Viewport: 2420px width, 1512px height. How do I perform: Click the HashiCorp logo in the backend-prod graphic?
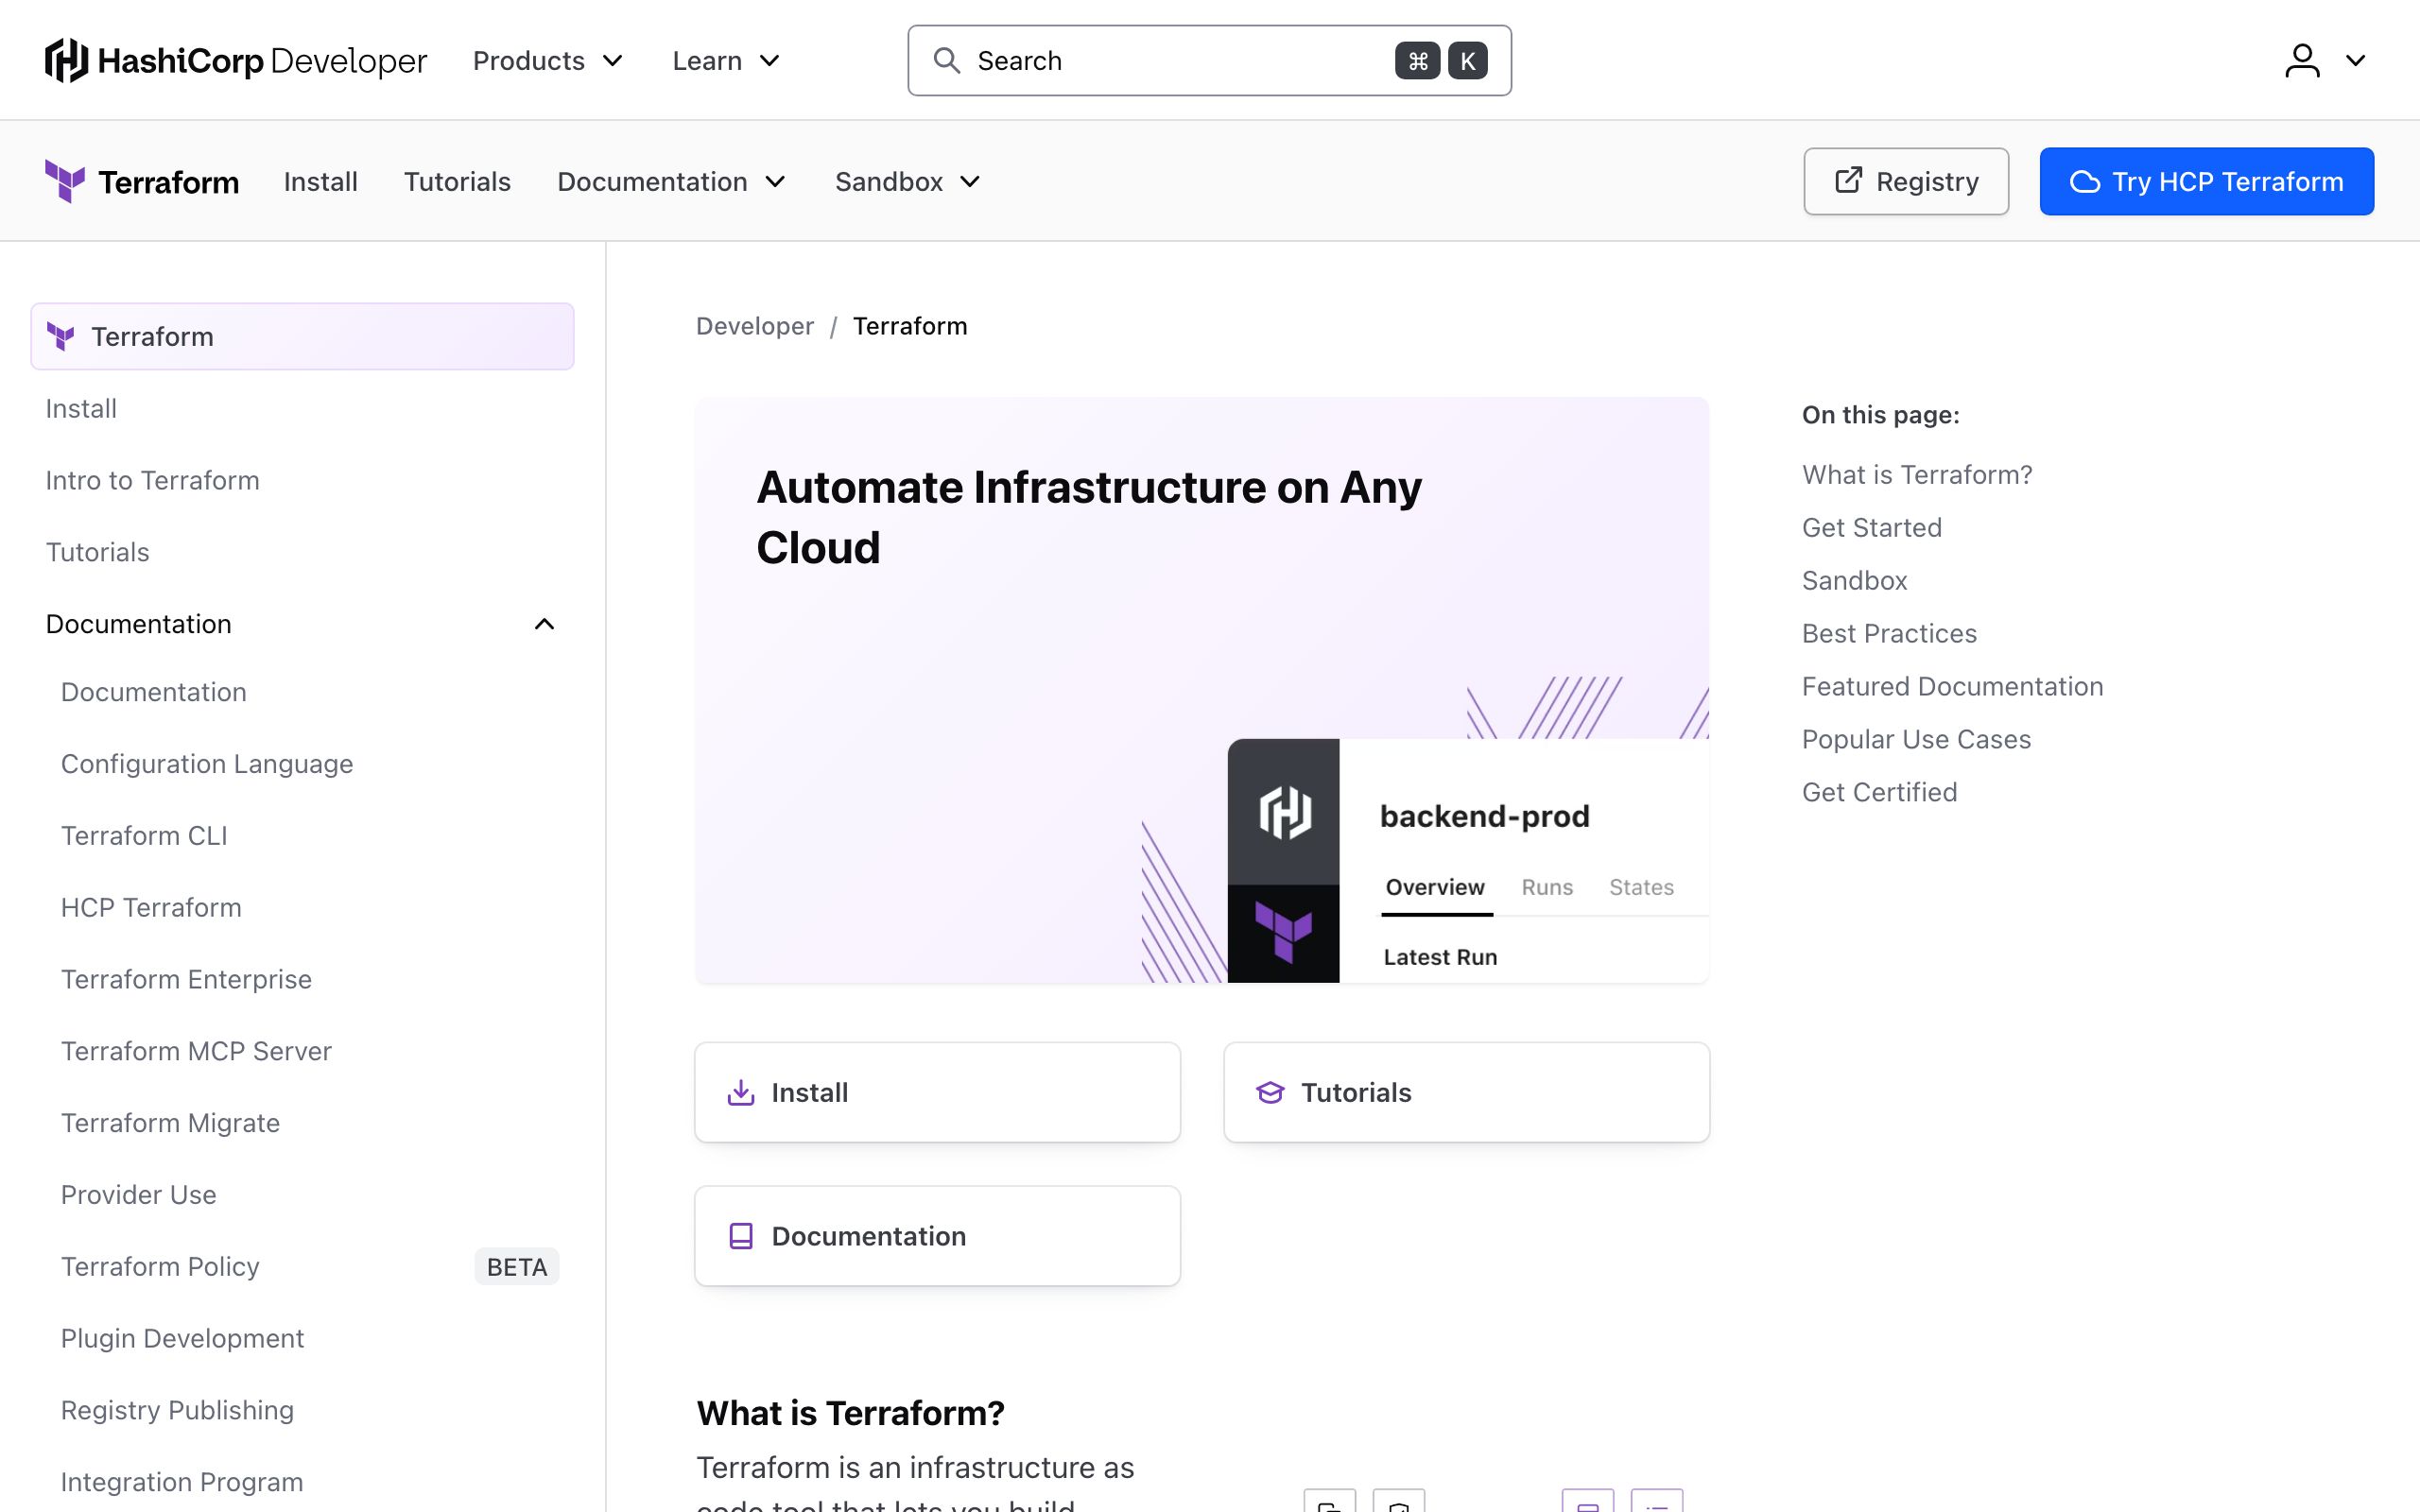coord(1284,811)
